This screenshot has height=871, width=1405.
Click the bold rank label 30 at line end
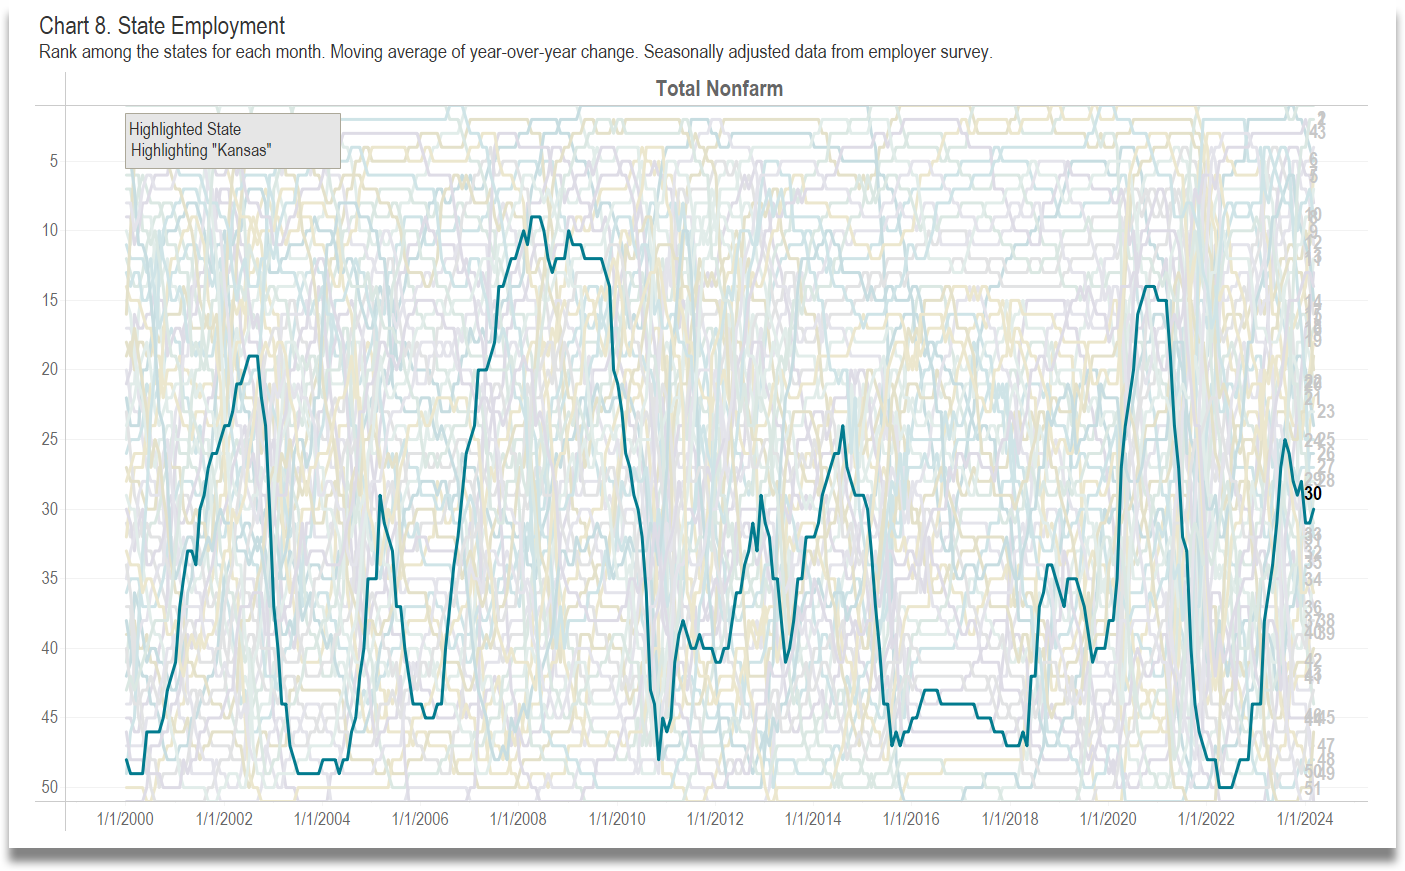(x=1313, y=493)
